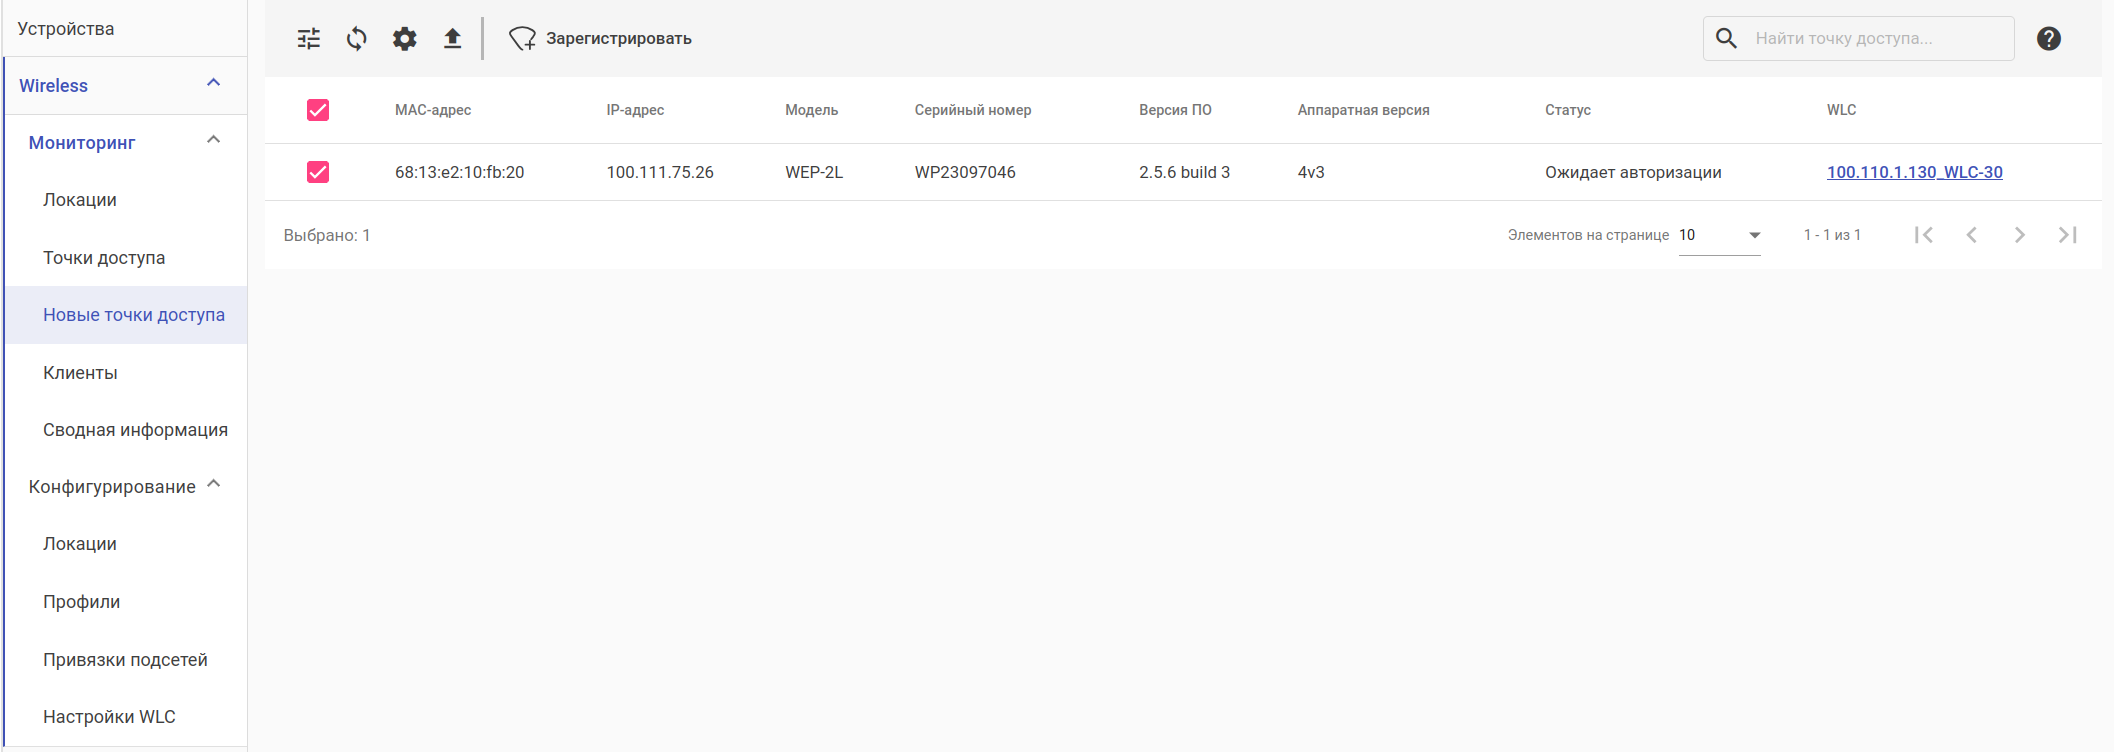Open Клиенты in the sidebar
The image size is (2114, 752).
pyautogui.click(x=80, y=373)
